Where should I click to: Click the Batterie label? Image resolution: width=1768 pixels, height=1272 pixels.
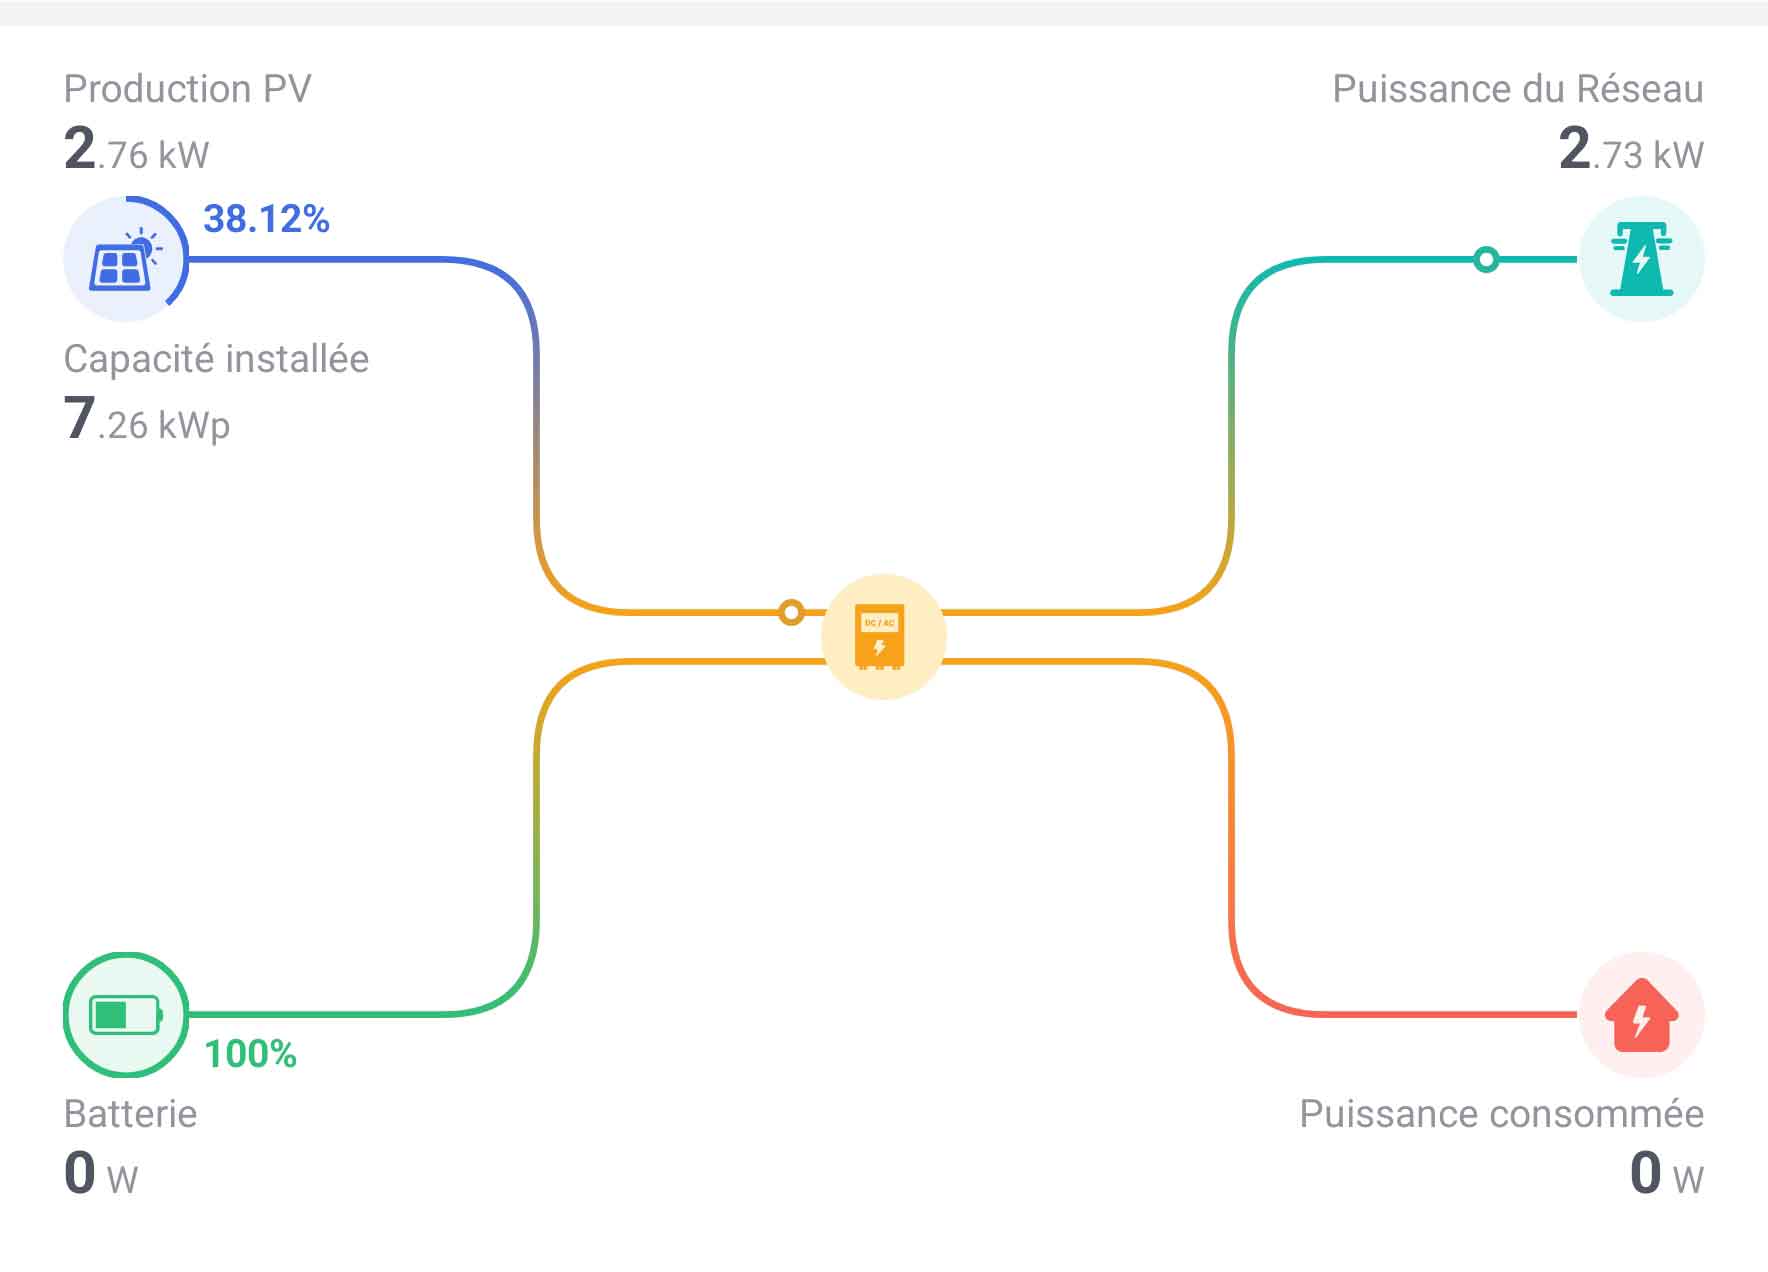point(130,1114)
